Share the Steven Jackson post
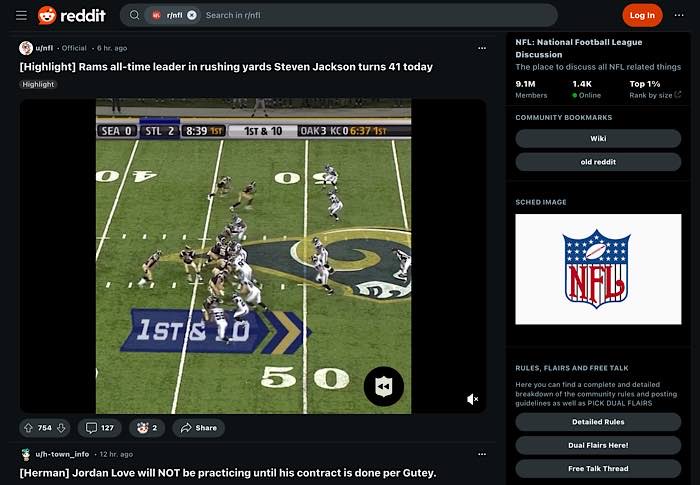The image size is (700, 485). (199, 428)
